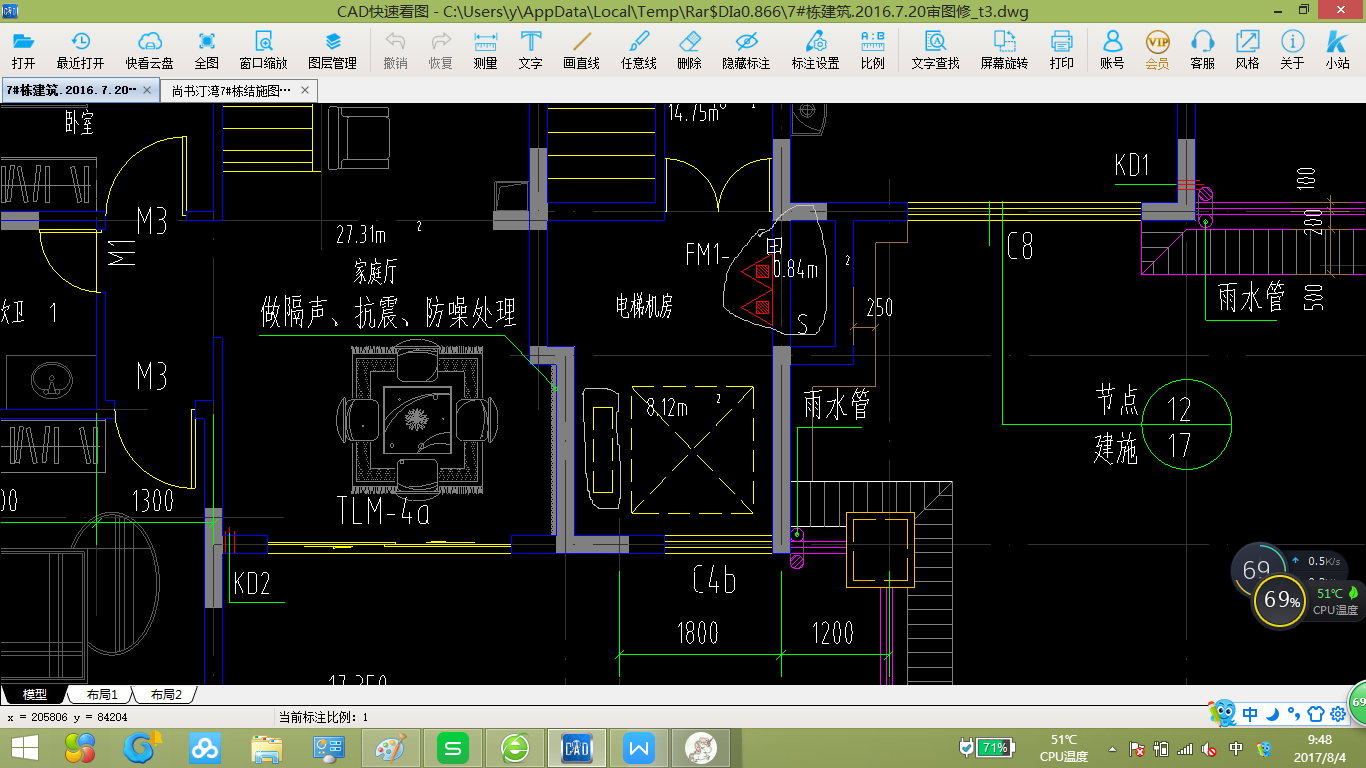Click the green S taskbar icon
Screen dimensions: 1366x768
point(453,747)
